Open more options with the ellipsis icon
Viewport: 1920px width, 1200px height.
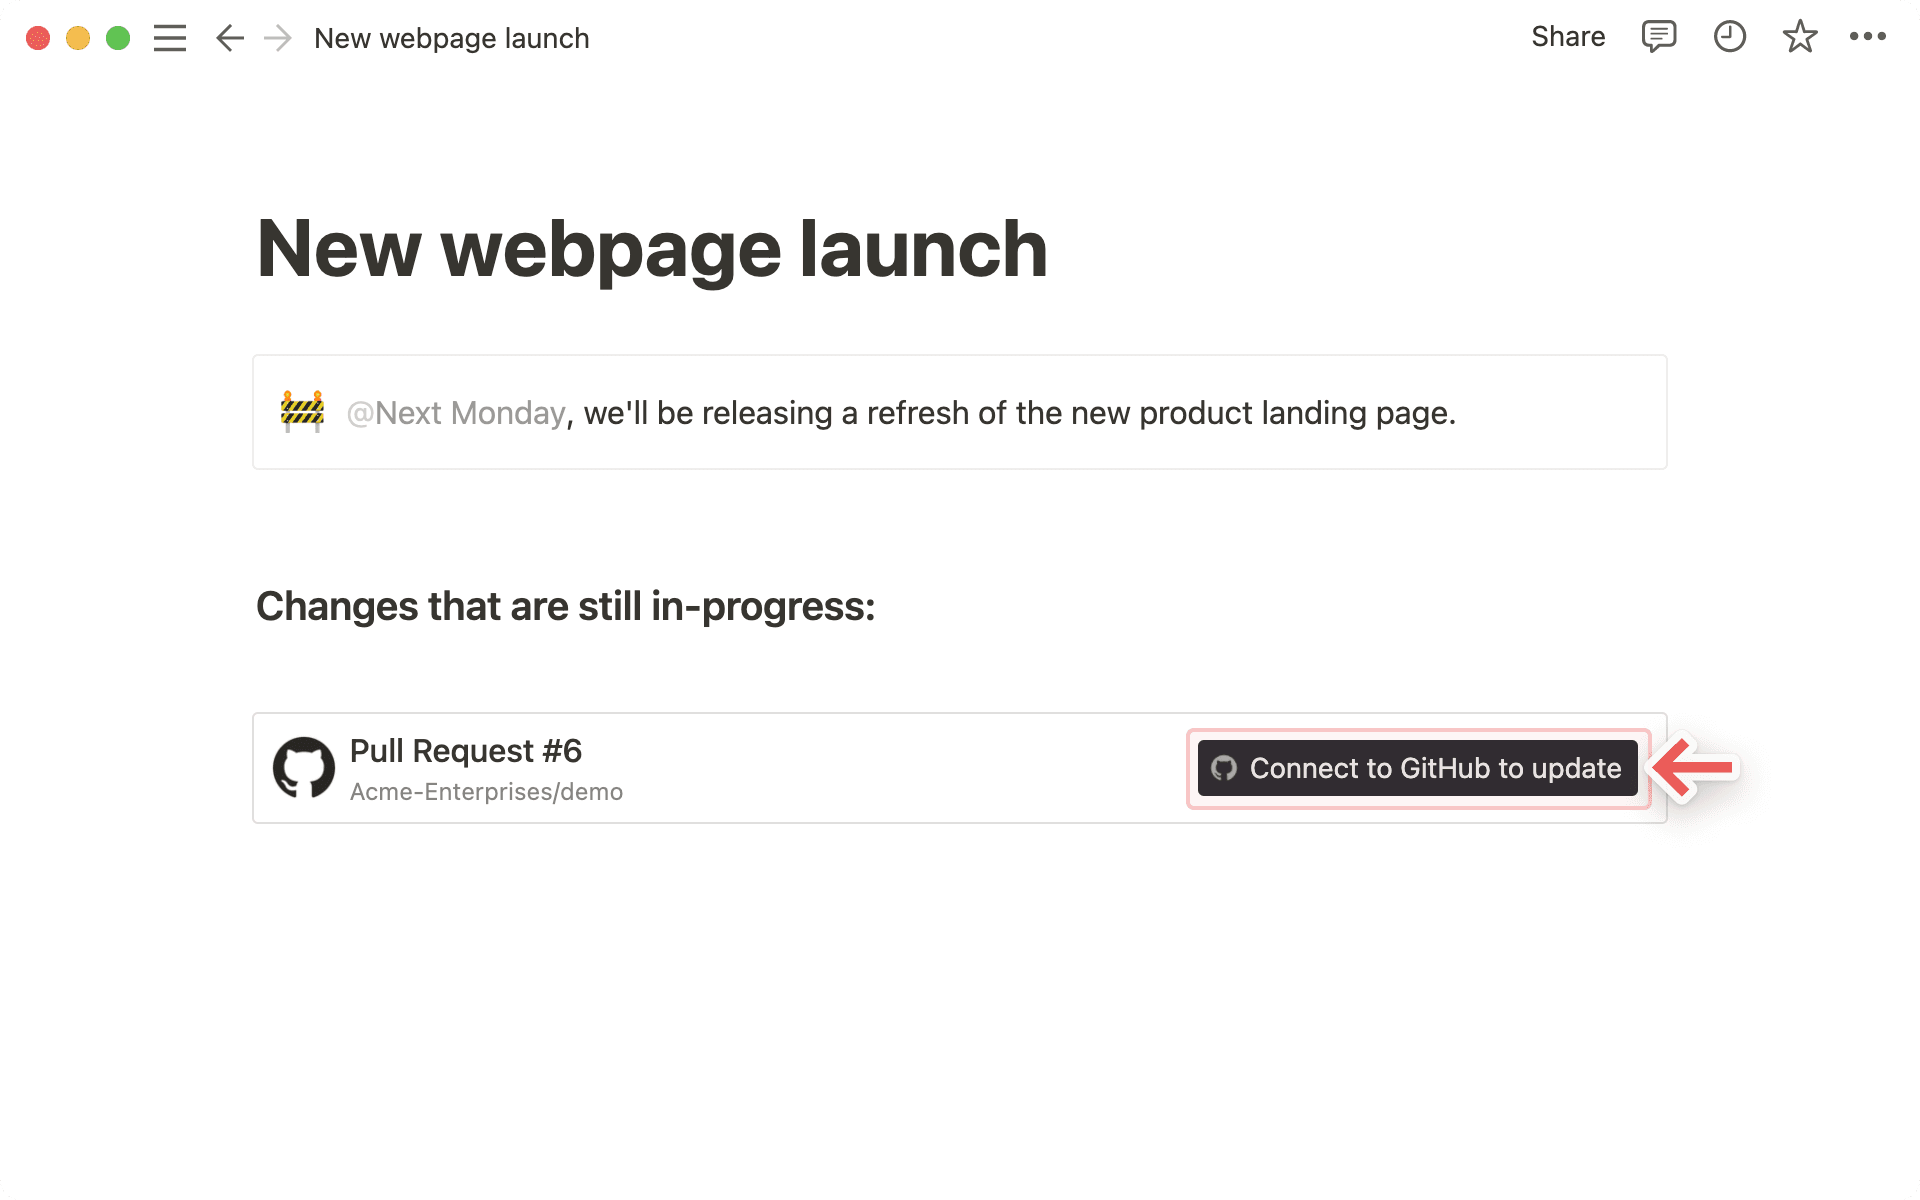(1868, 37)
